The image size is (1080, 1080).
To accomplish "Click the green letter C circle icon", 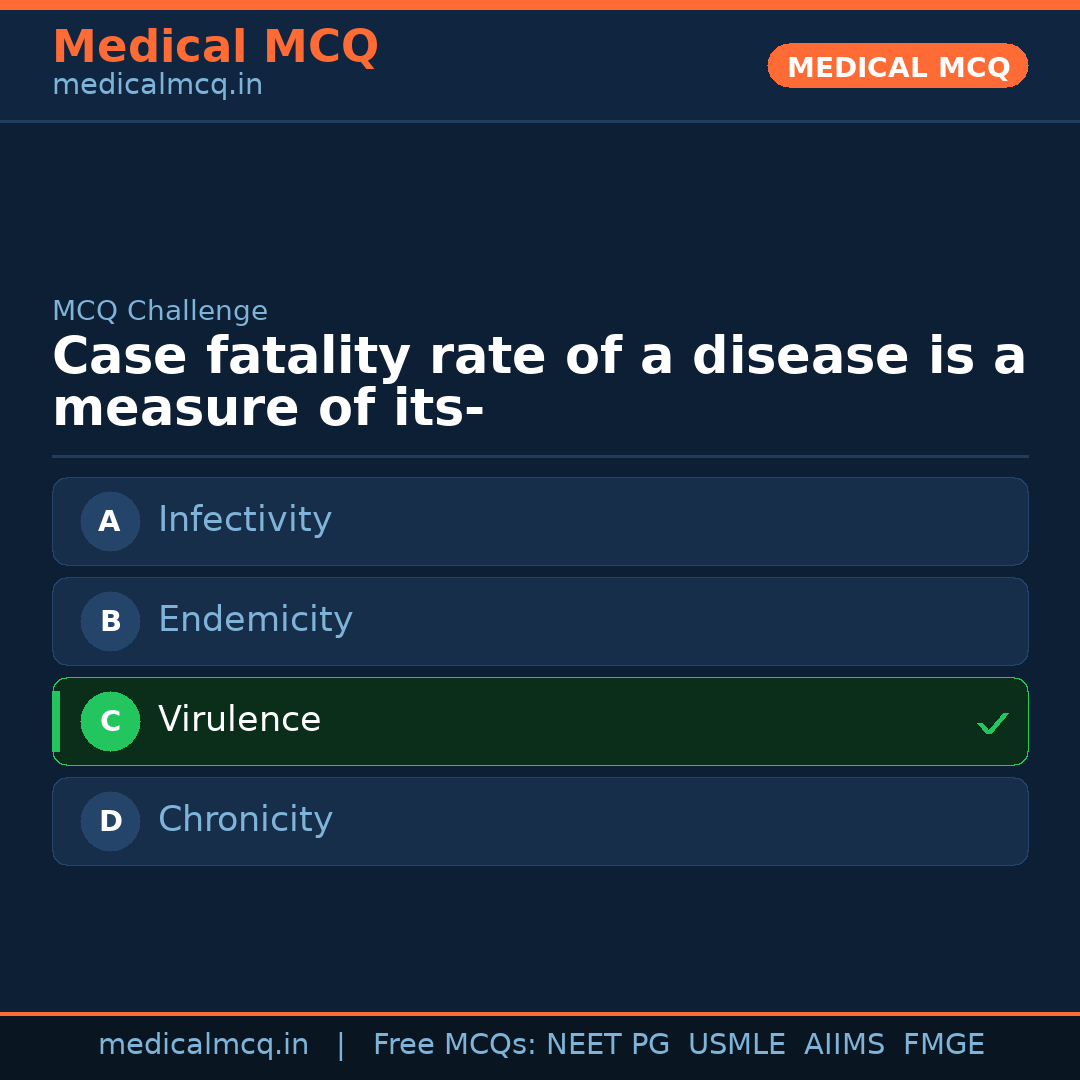I will [110, 721].
